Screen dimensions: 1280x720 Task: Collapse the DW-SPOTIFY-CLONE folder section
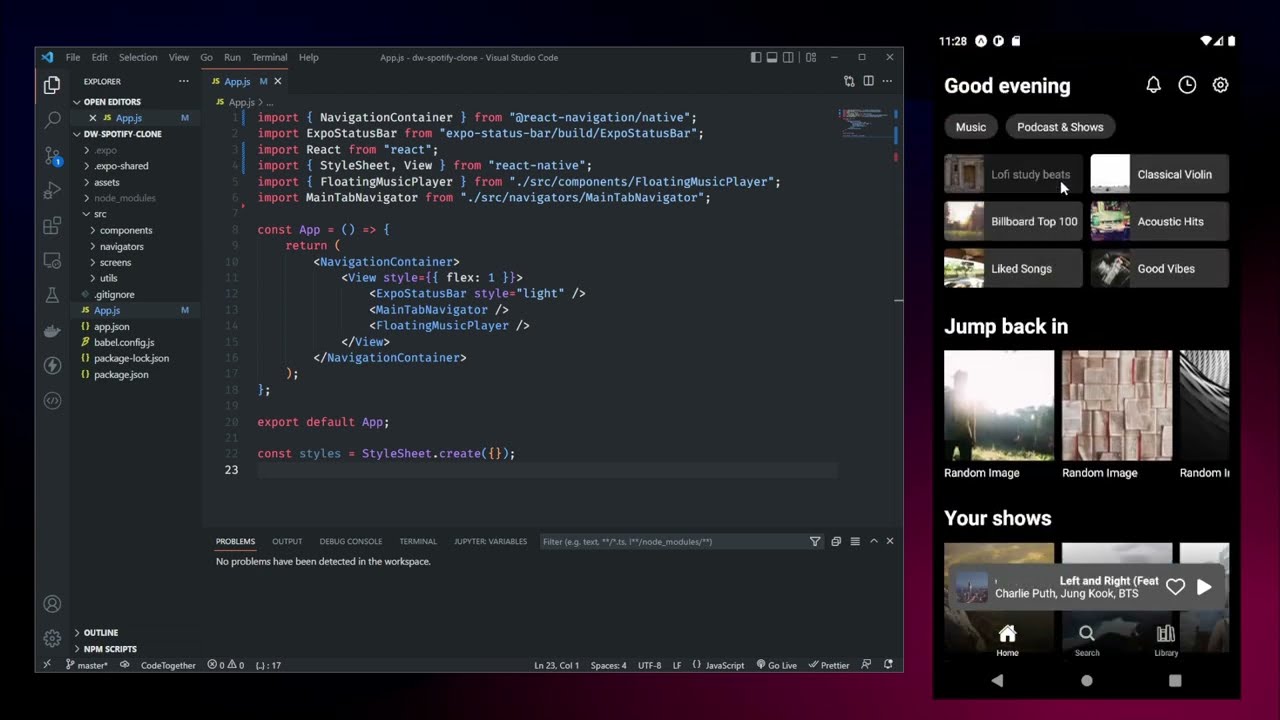pos(122,134)
